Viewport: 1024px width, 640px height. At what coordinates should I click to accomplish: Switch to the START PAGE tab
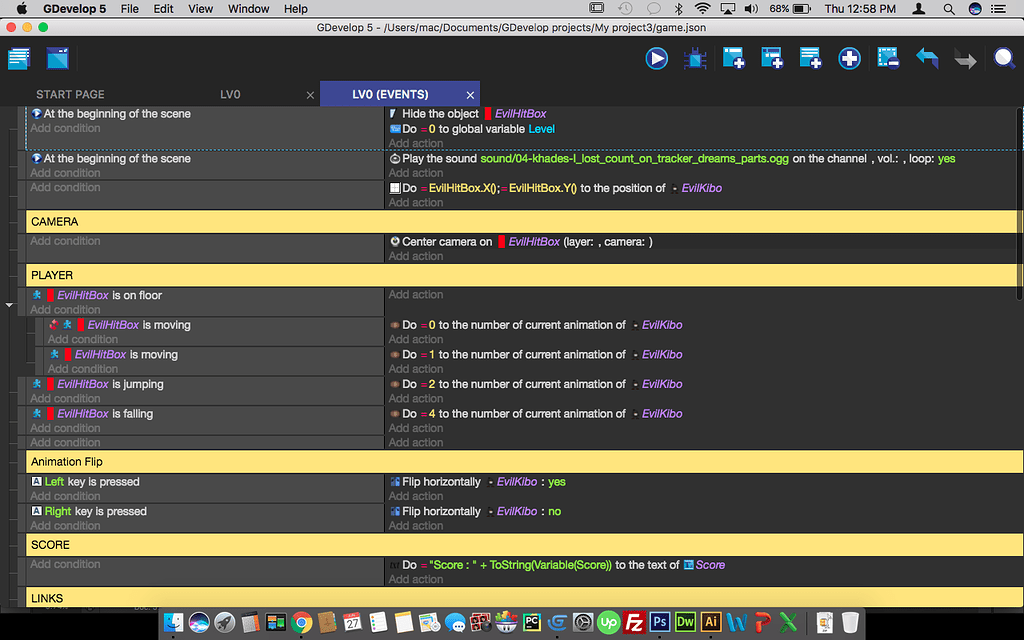tap(70, 94)
